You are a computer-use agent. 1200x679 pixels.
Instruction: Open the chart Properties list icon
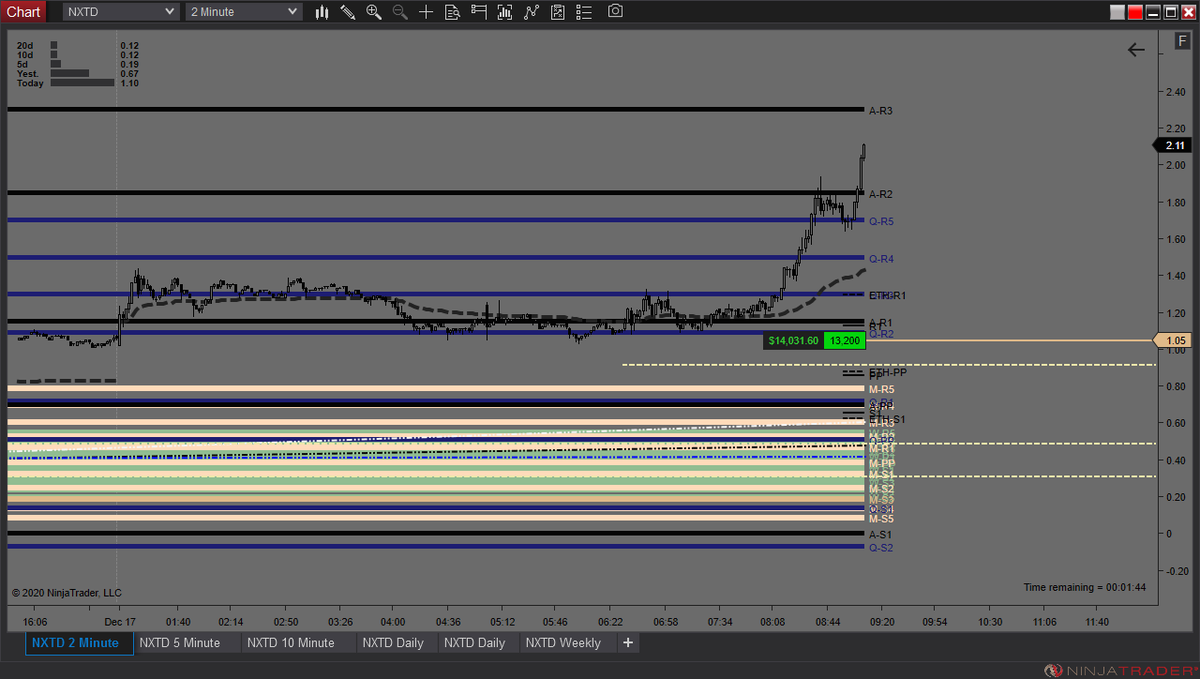click(x=583, y=12)
